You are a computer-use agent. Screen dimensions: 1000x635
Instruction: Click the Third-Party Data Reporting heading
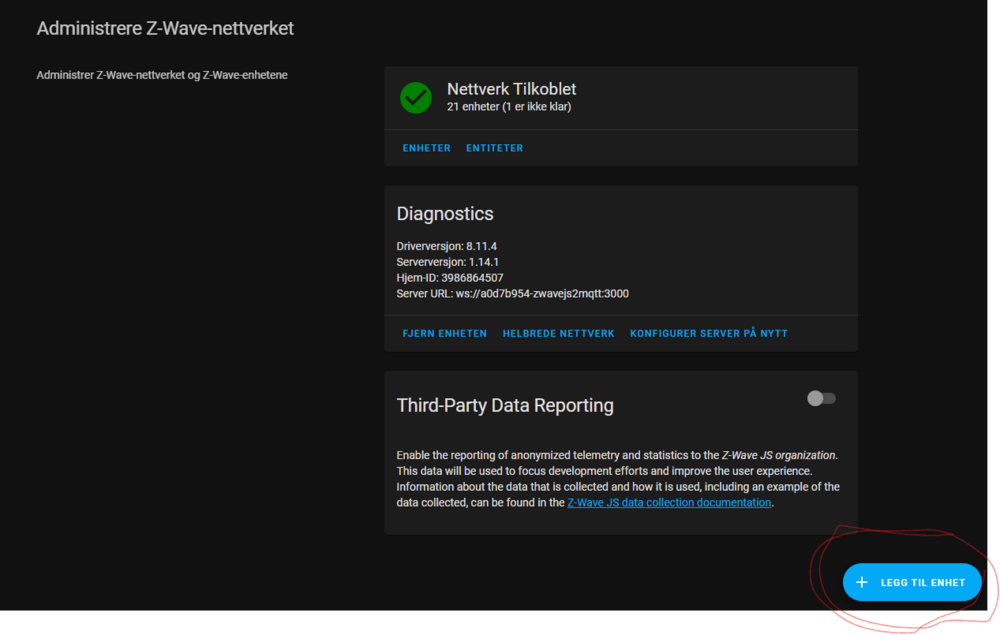(x=505, y=405)
